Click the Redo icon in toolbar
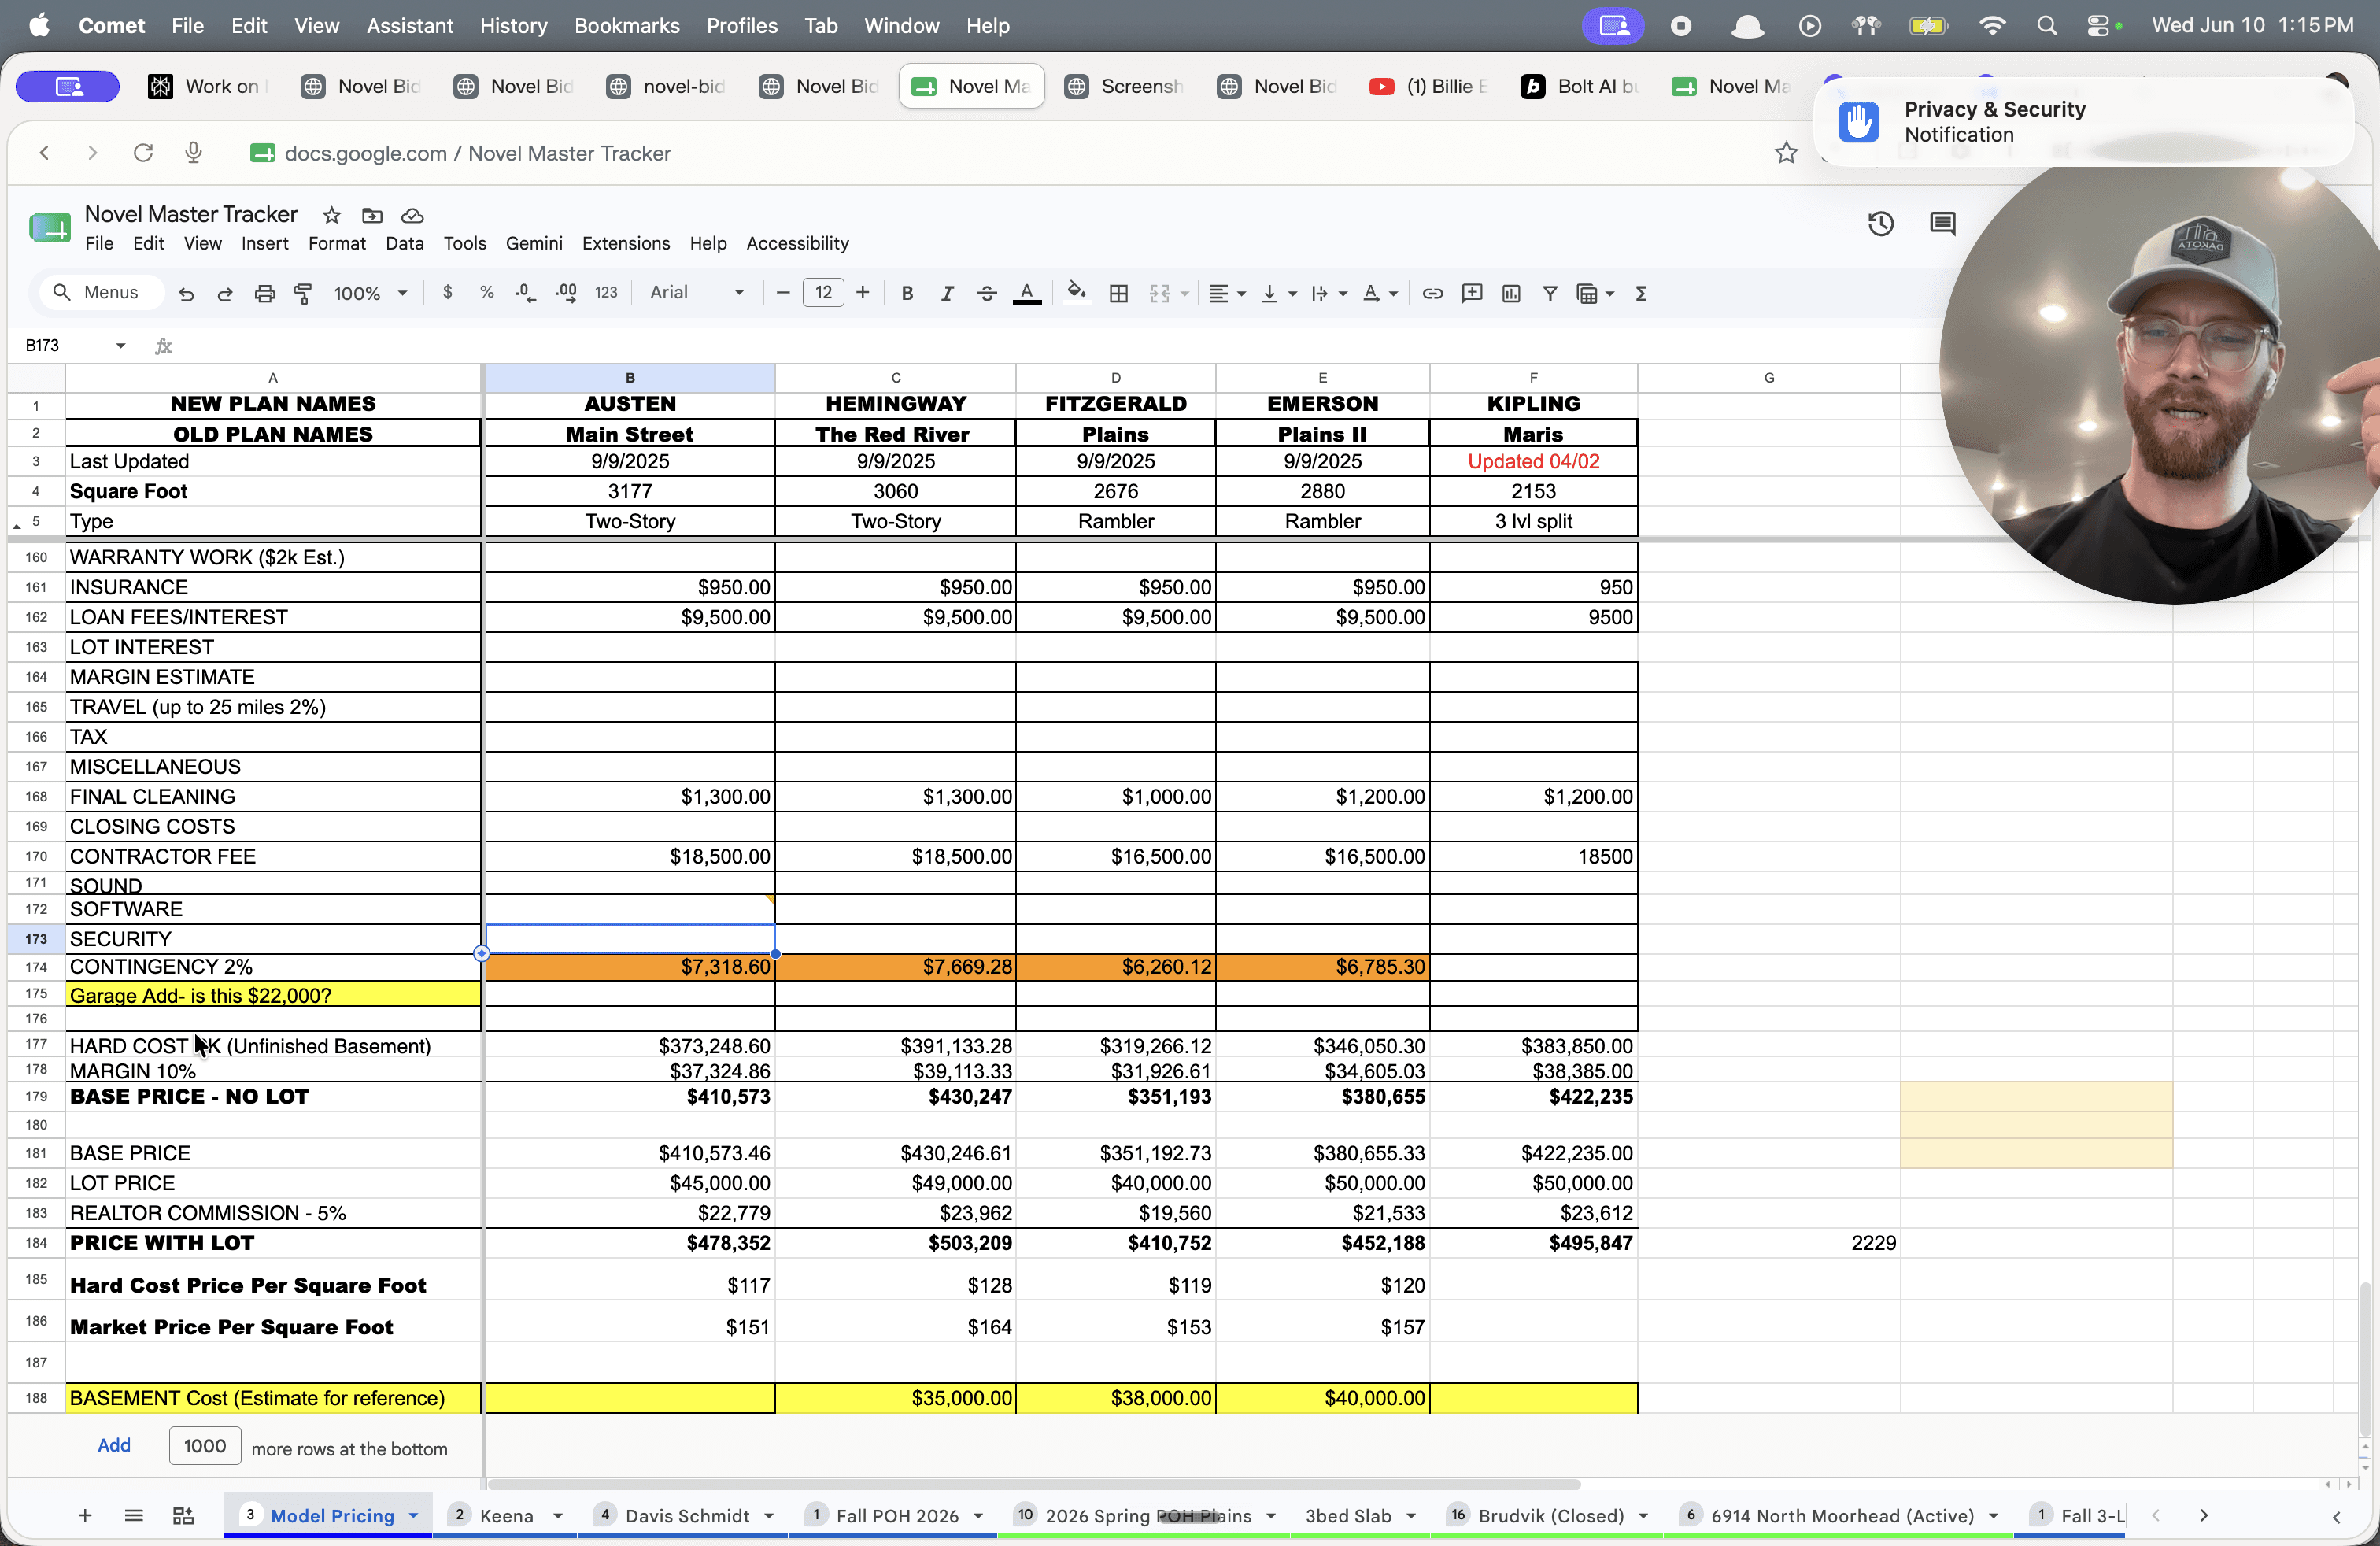Image resolution: width=2380 pixels, height=1546 pixels. tap(225, 293)
